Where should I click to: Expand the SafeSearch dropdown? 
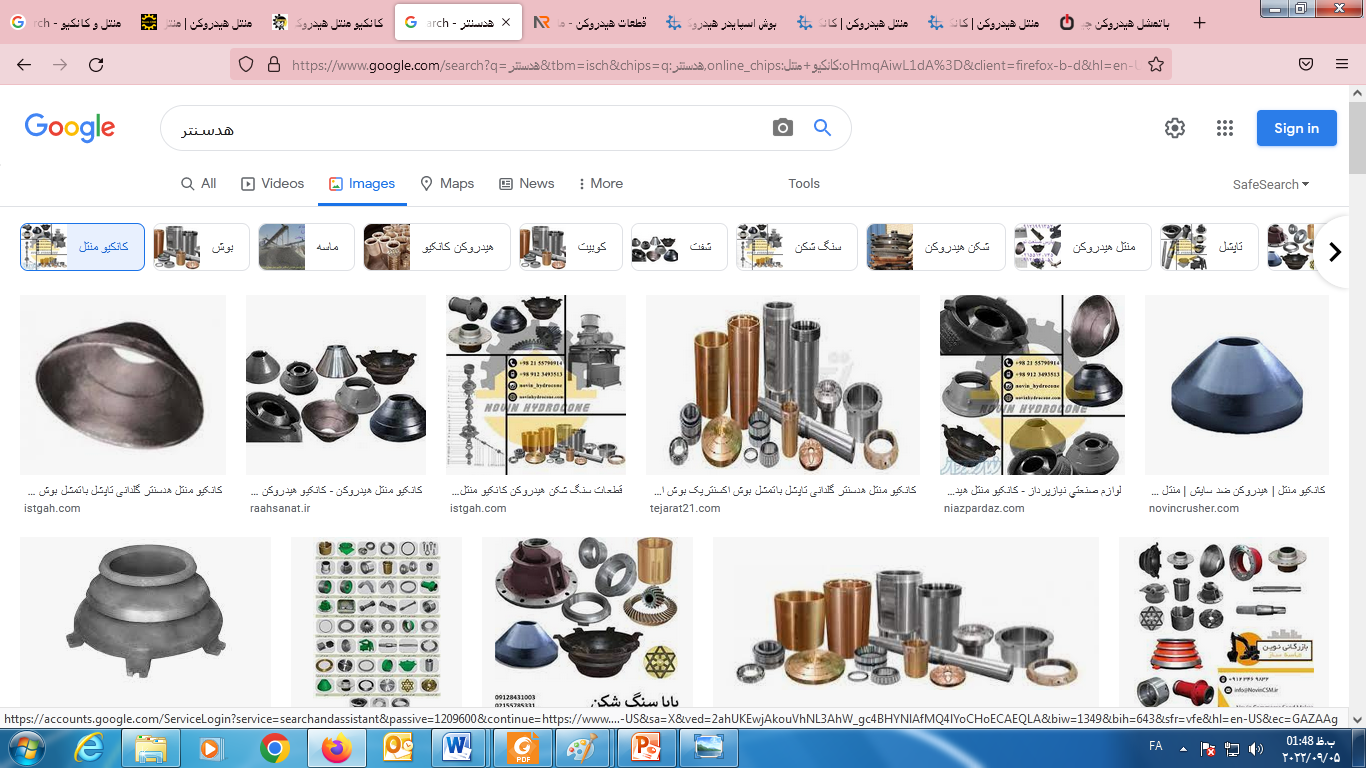tap(1271, 184)
